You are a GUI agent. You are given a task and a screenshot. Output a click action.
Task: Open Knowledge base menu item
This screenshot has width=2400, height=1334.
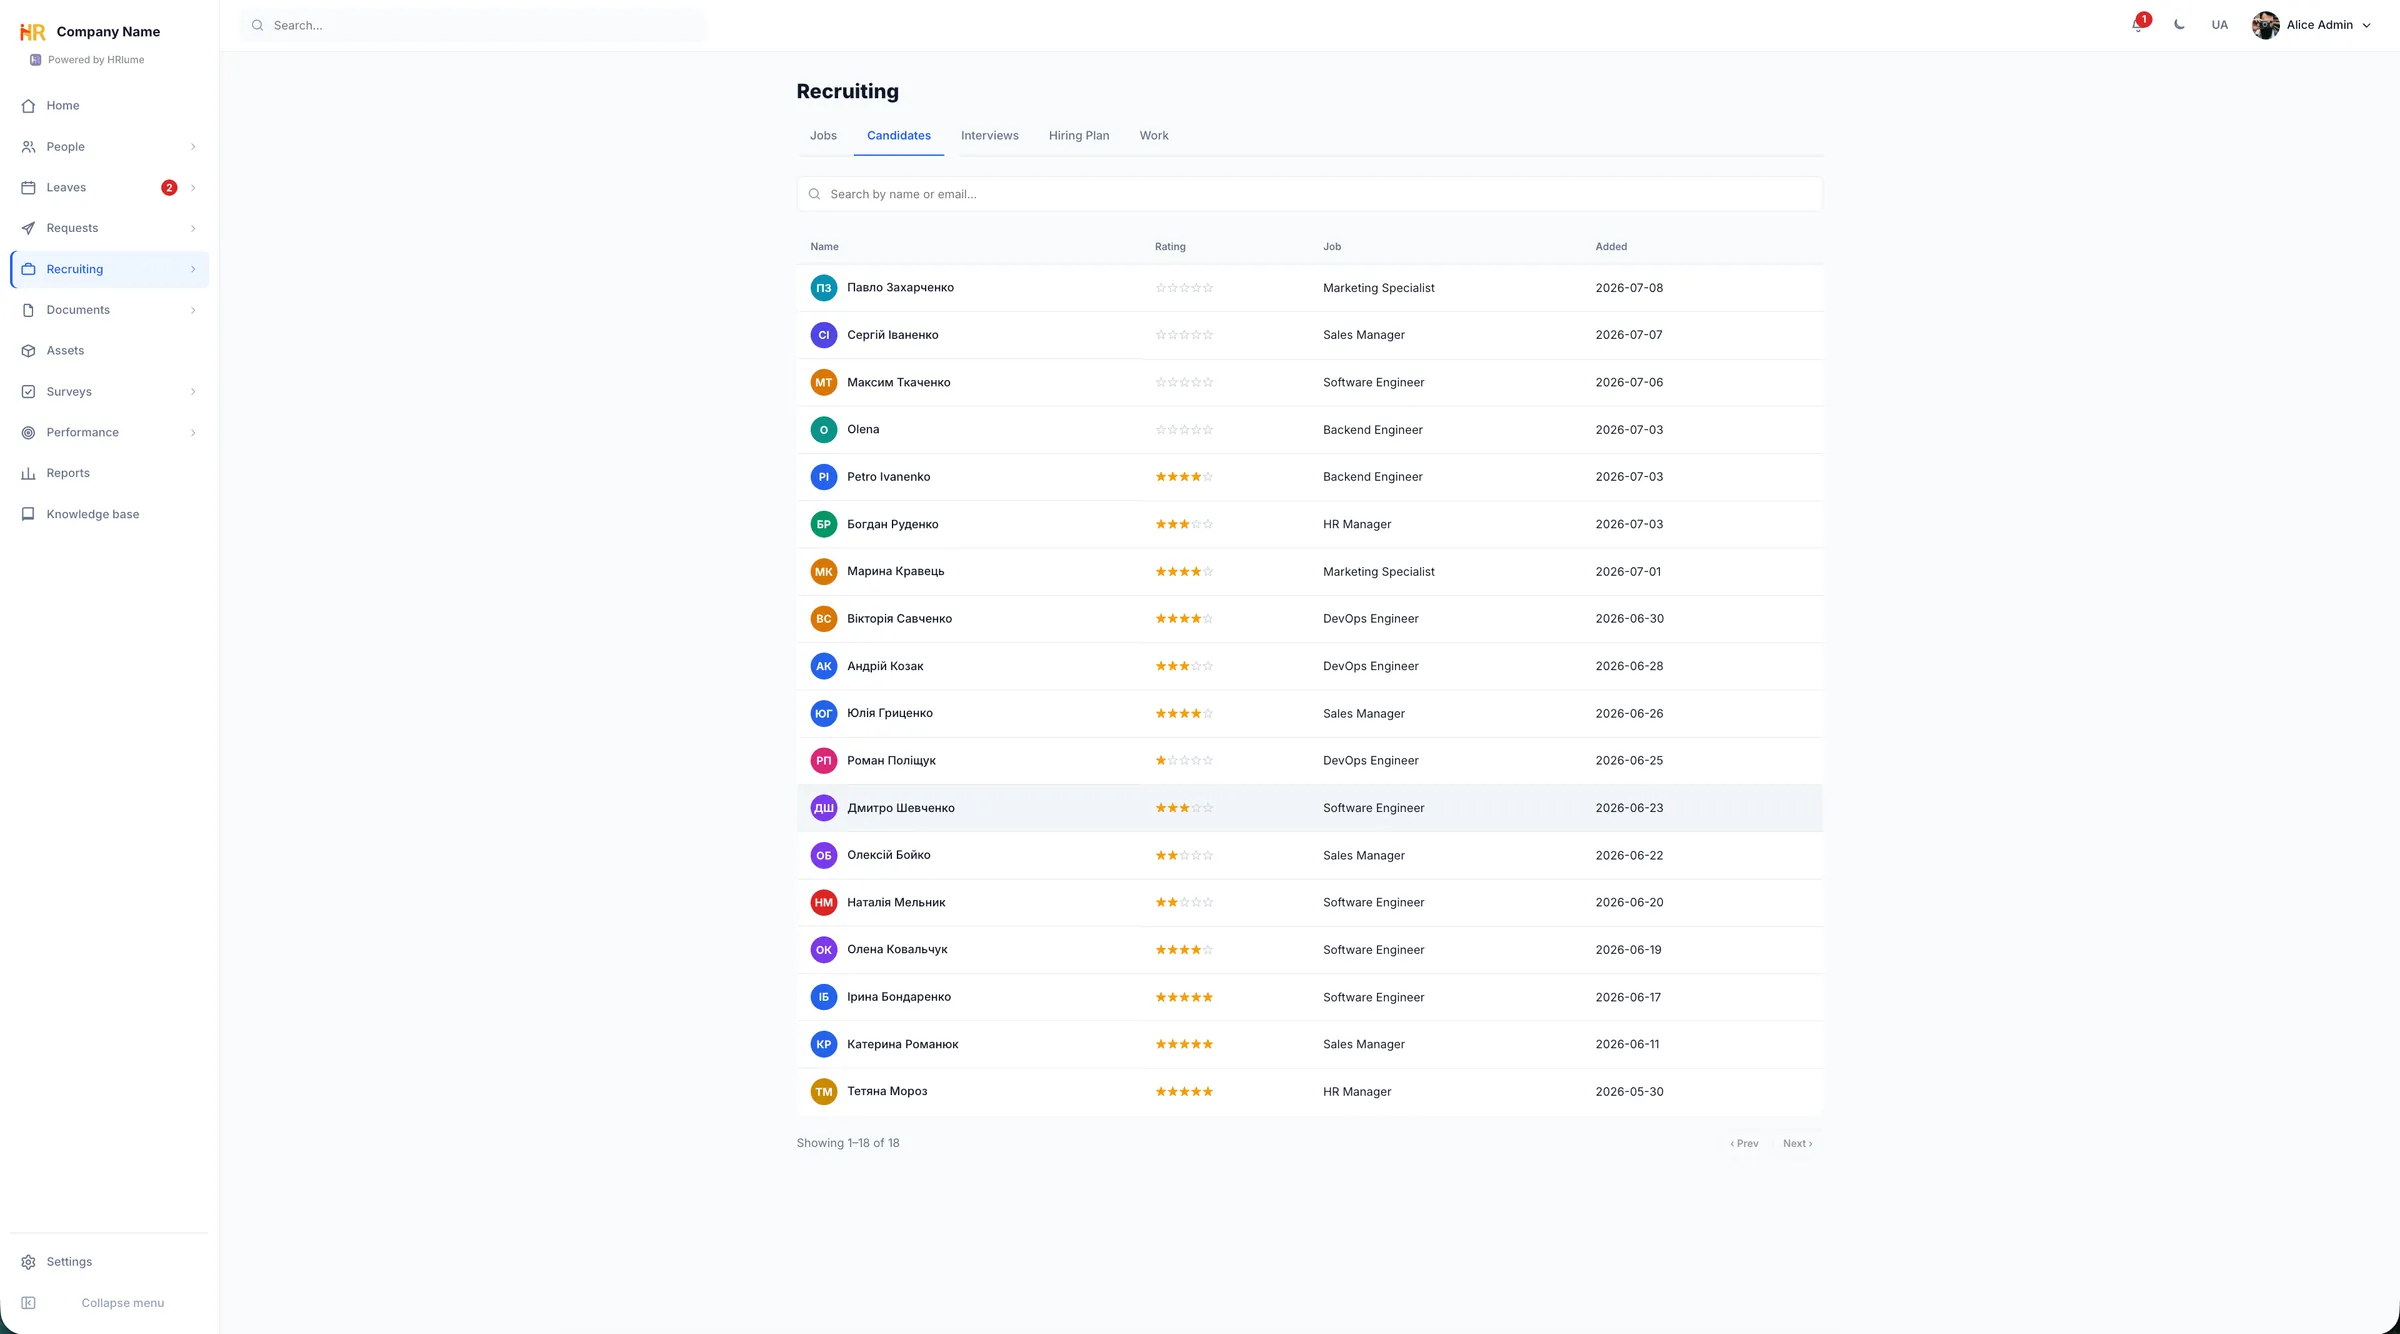pyautogui.click(x=109, y=514)
